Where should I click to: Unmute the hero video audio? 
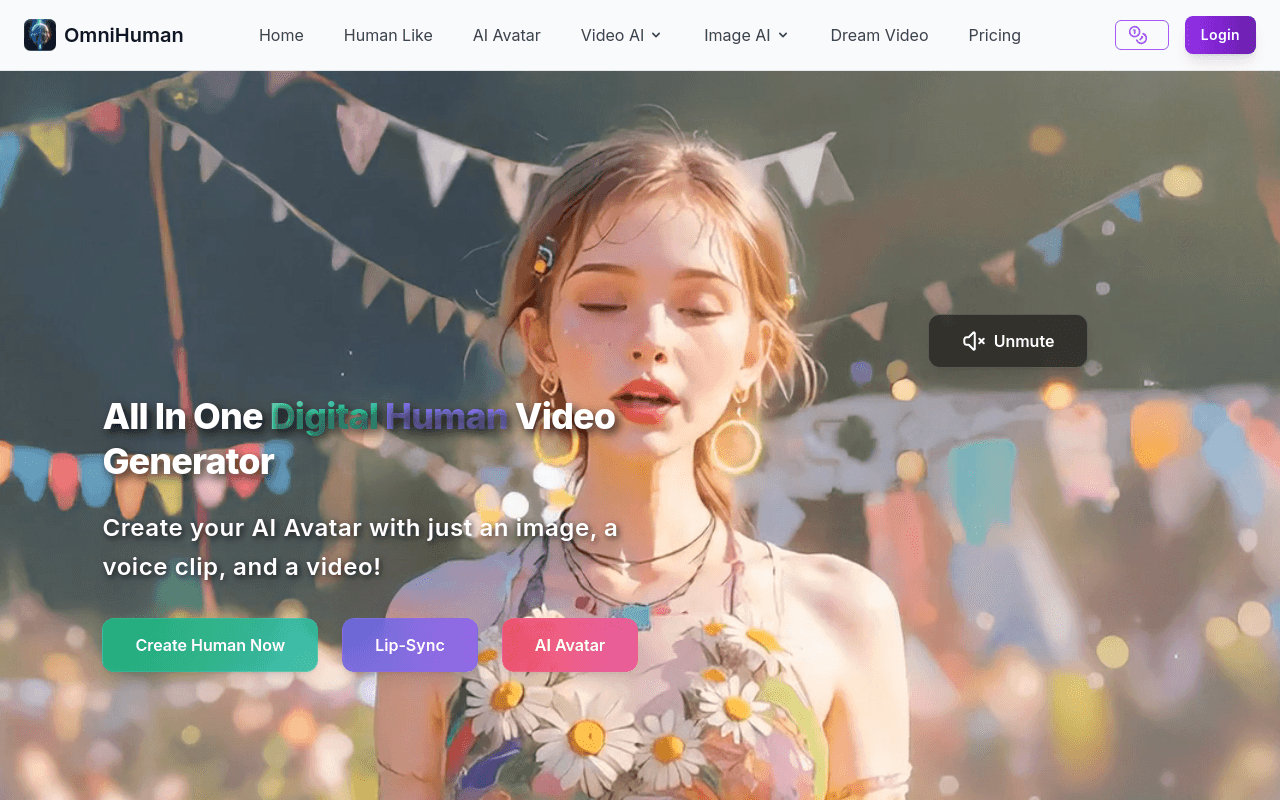[1008, 341]
